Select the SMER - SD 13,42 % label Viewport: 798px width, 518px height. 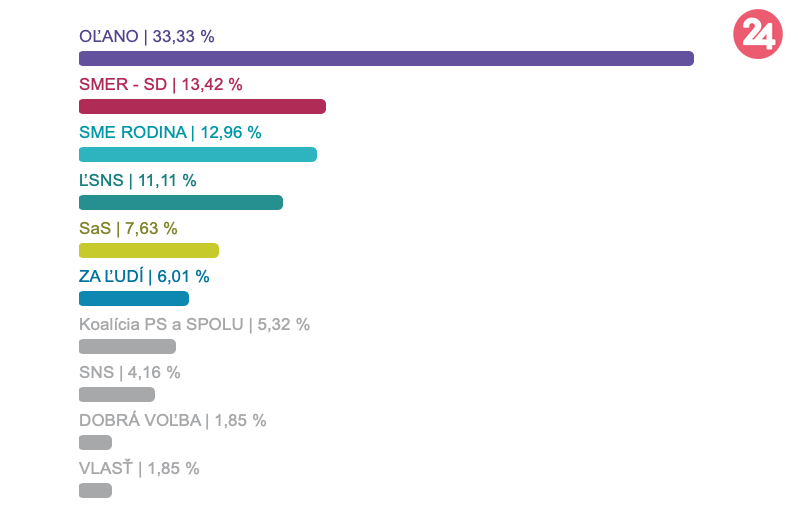pyautogui.click(x=161, y=85)
